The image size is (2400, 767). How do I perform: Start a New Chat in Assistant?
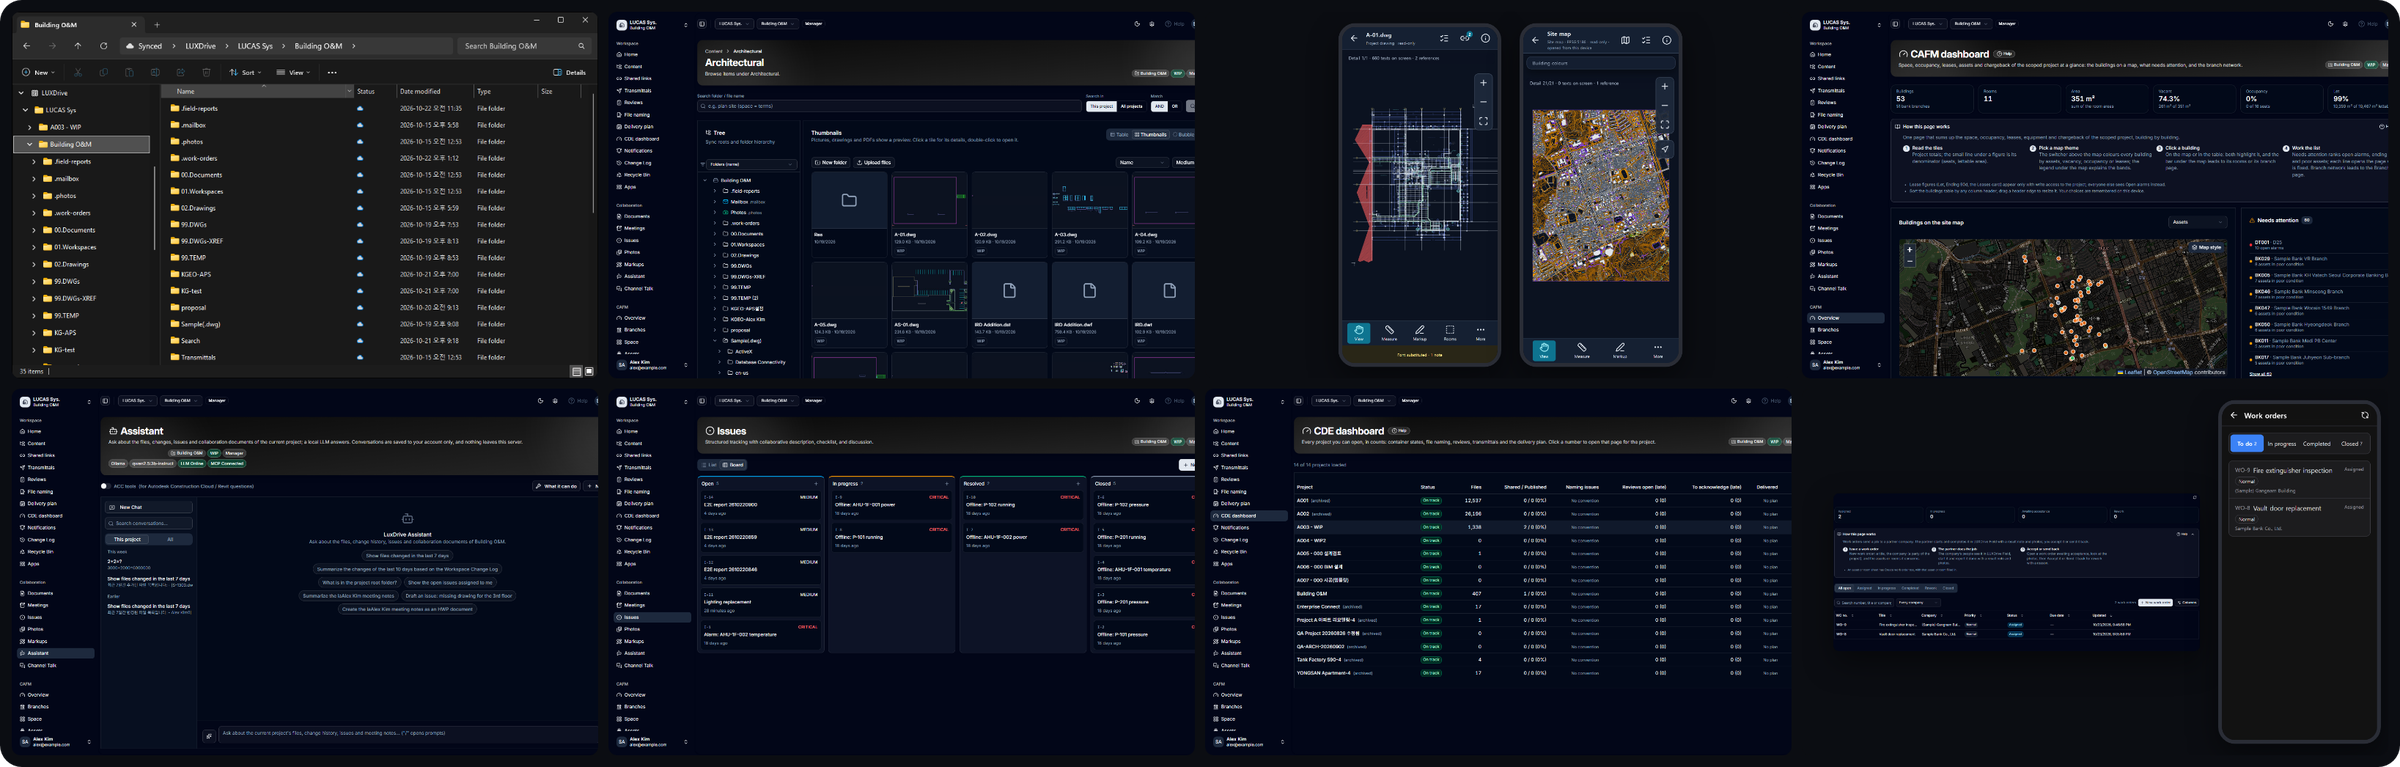point(148,507)
